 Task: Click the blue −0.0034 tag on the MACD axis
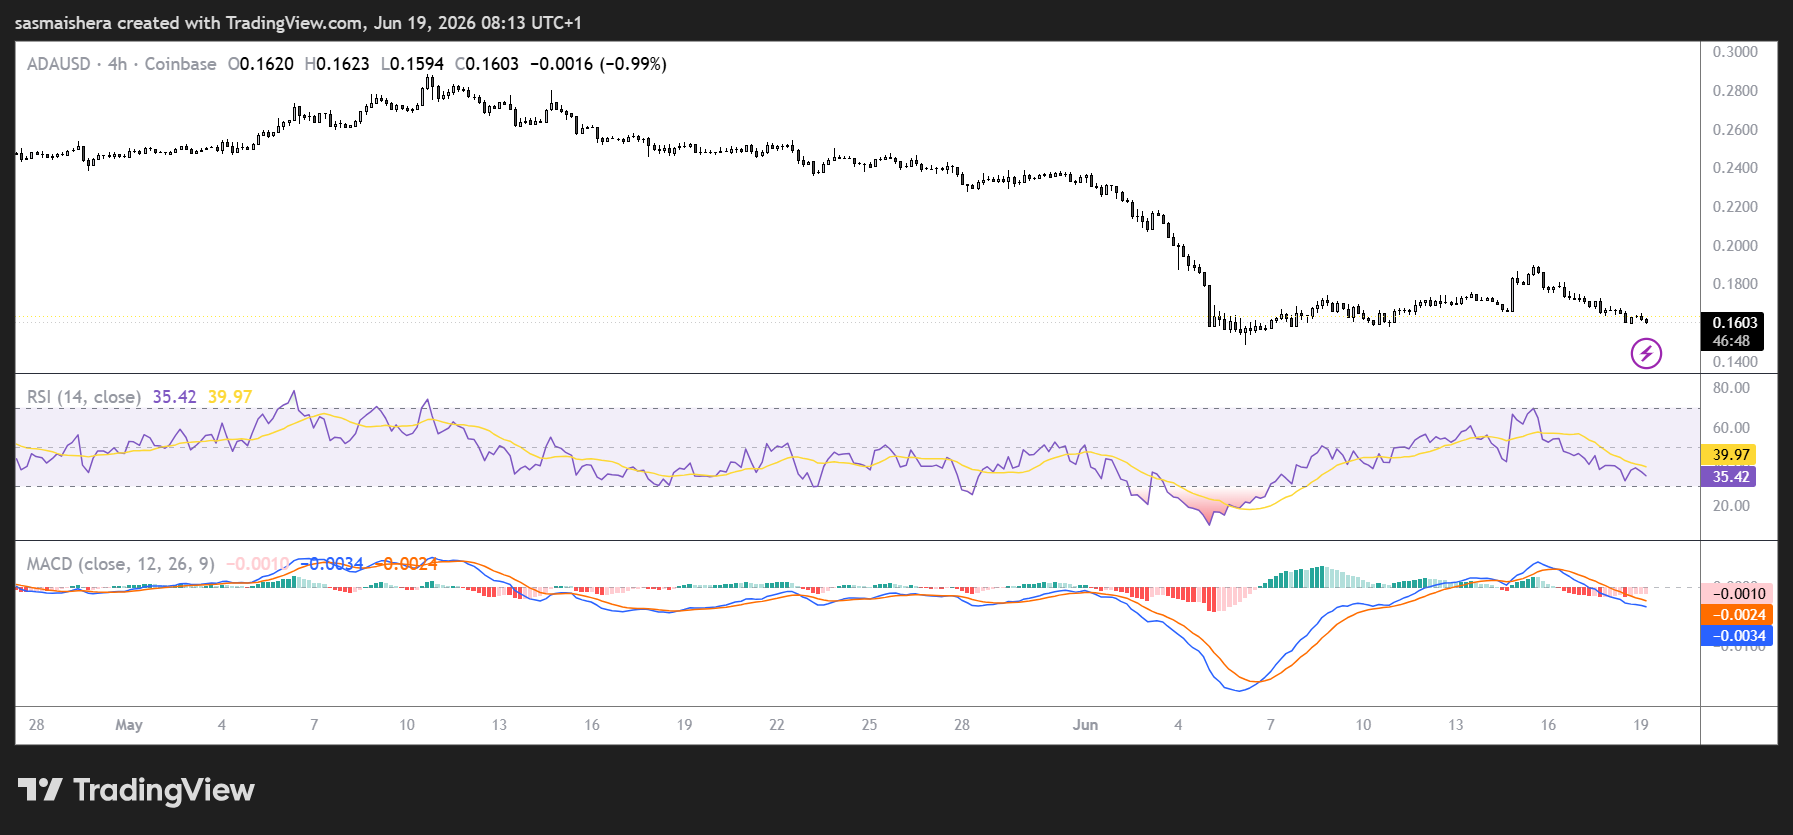pos(1737,636)
